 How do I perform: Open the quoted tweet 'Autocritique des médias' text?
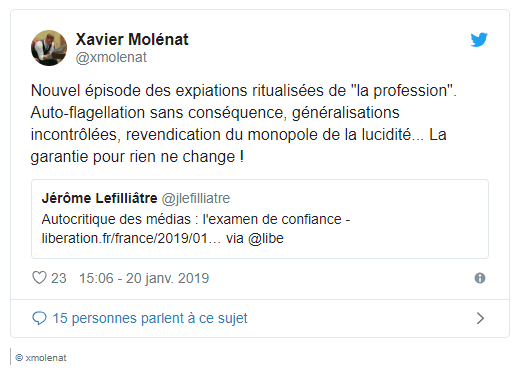[x=196, y=220]
